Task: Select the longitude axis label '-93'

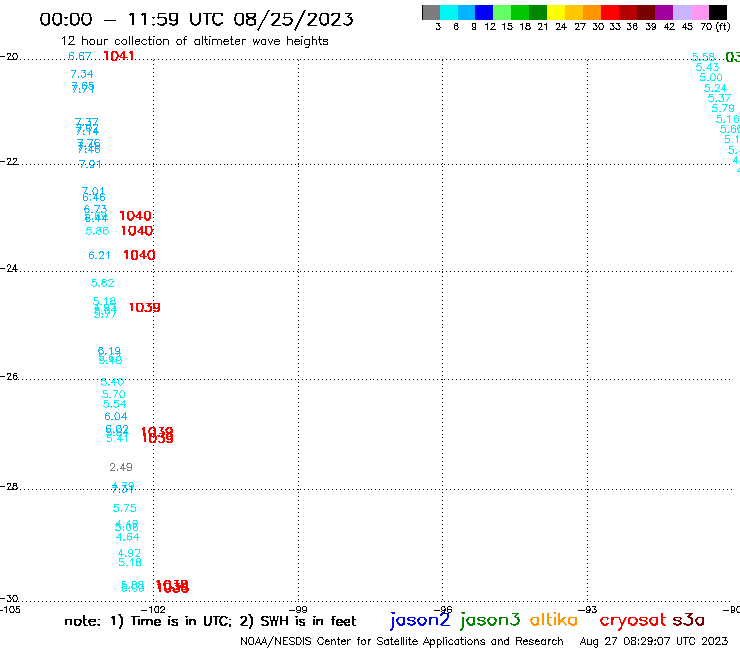Action: [588, 609]
